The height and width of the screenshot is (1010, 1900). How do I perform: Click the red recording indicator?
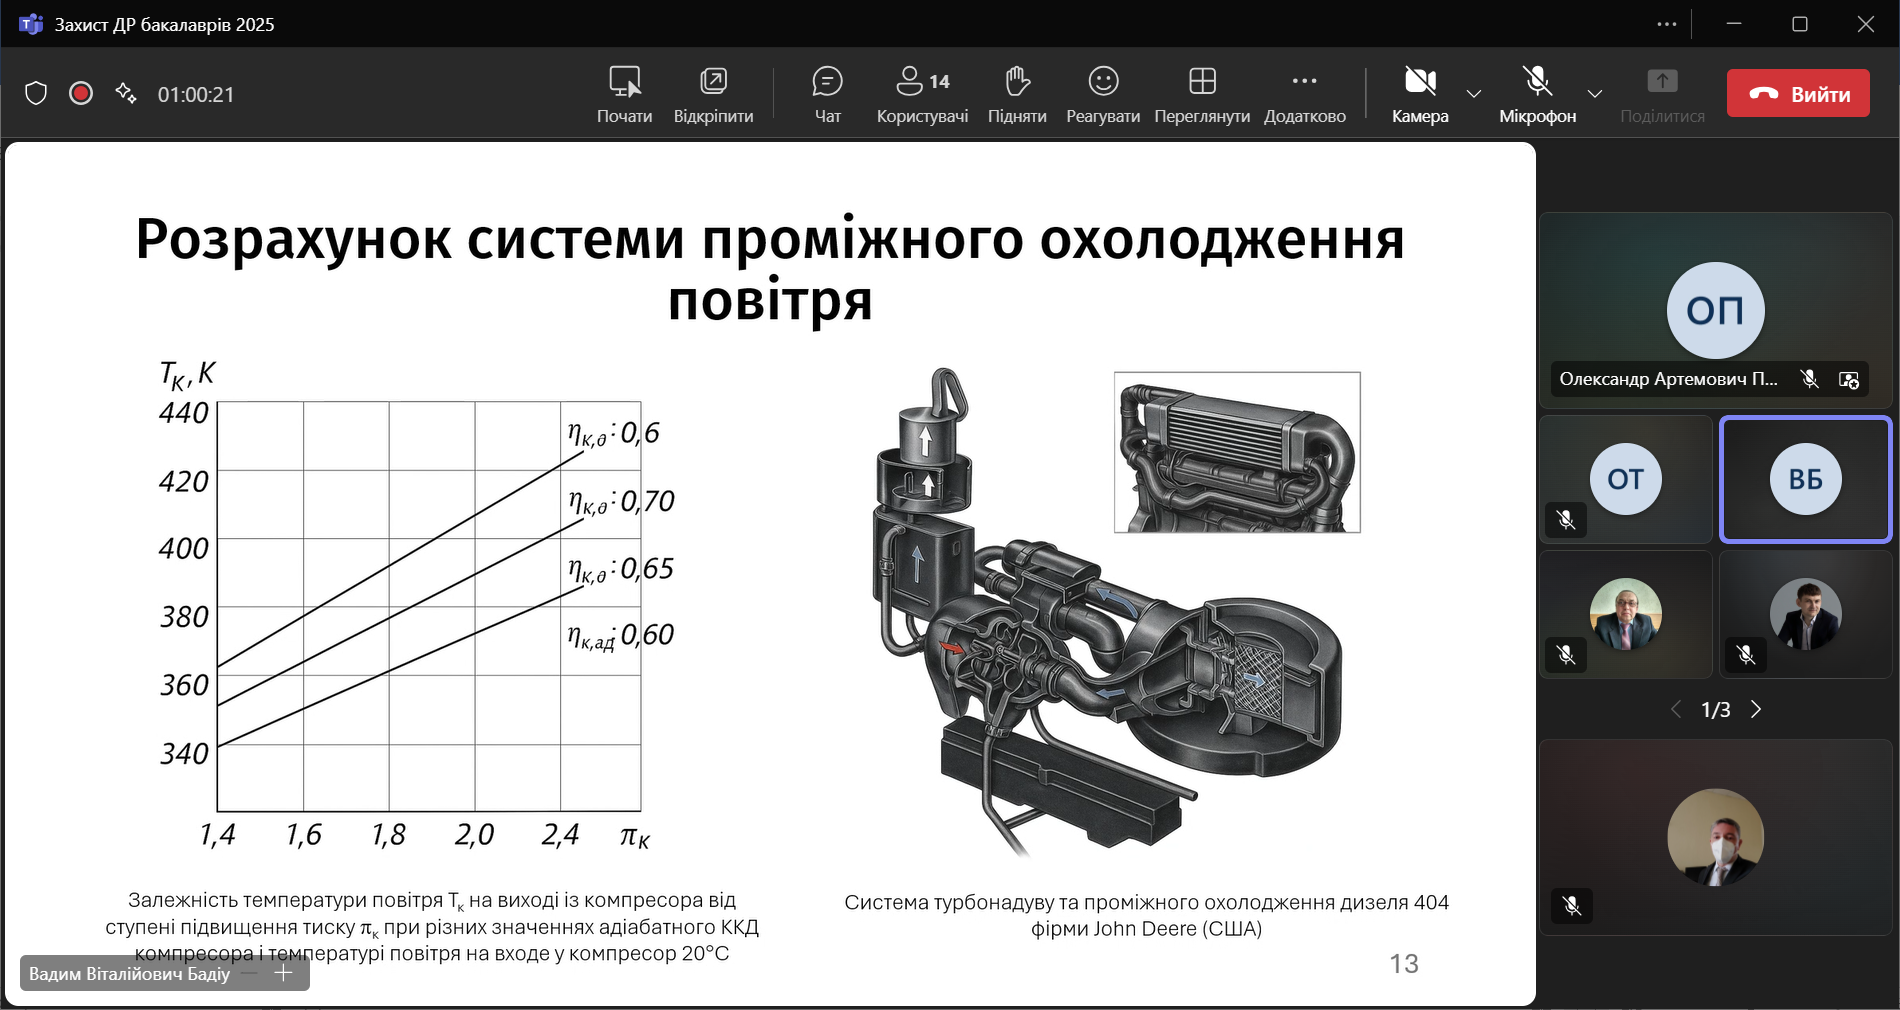81,94
